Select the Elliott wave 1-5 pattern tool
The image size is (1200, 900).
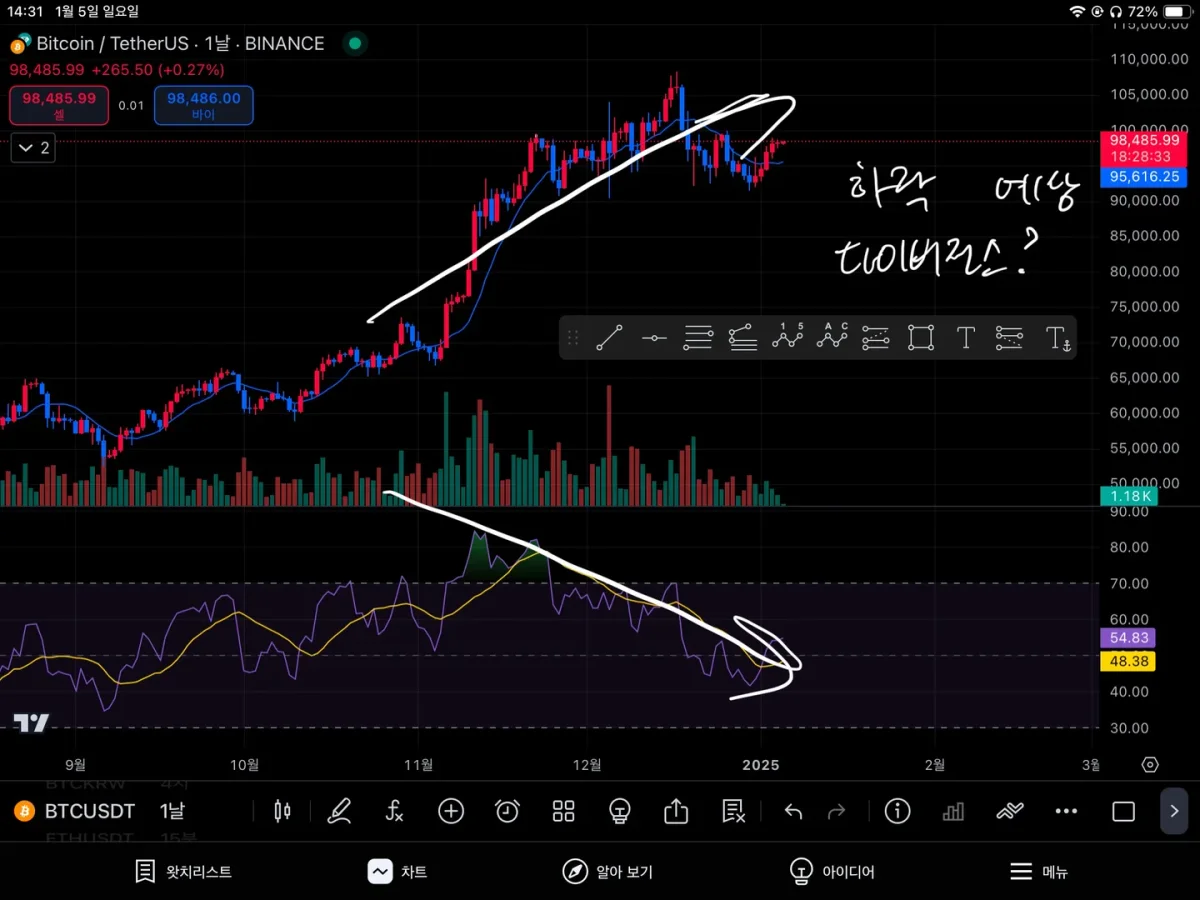[787, 337]
